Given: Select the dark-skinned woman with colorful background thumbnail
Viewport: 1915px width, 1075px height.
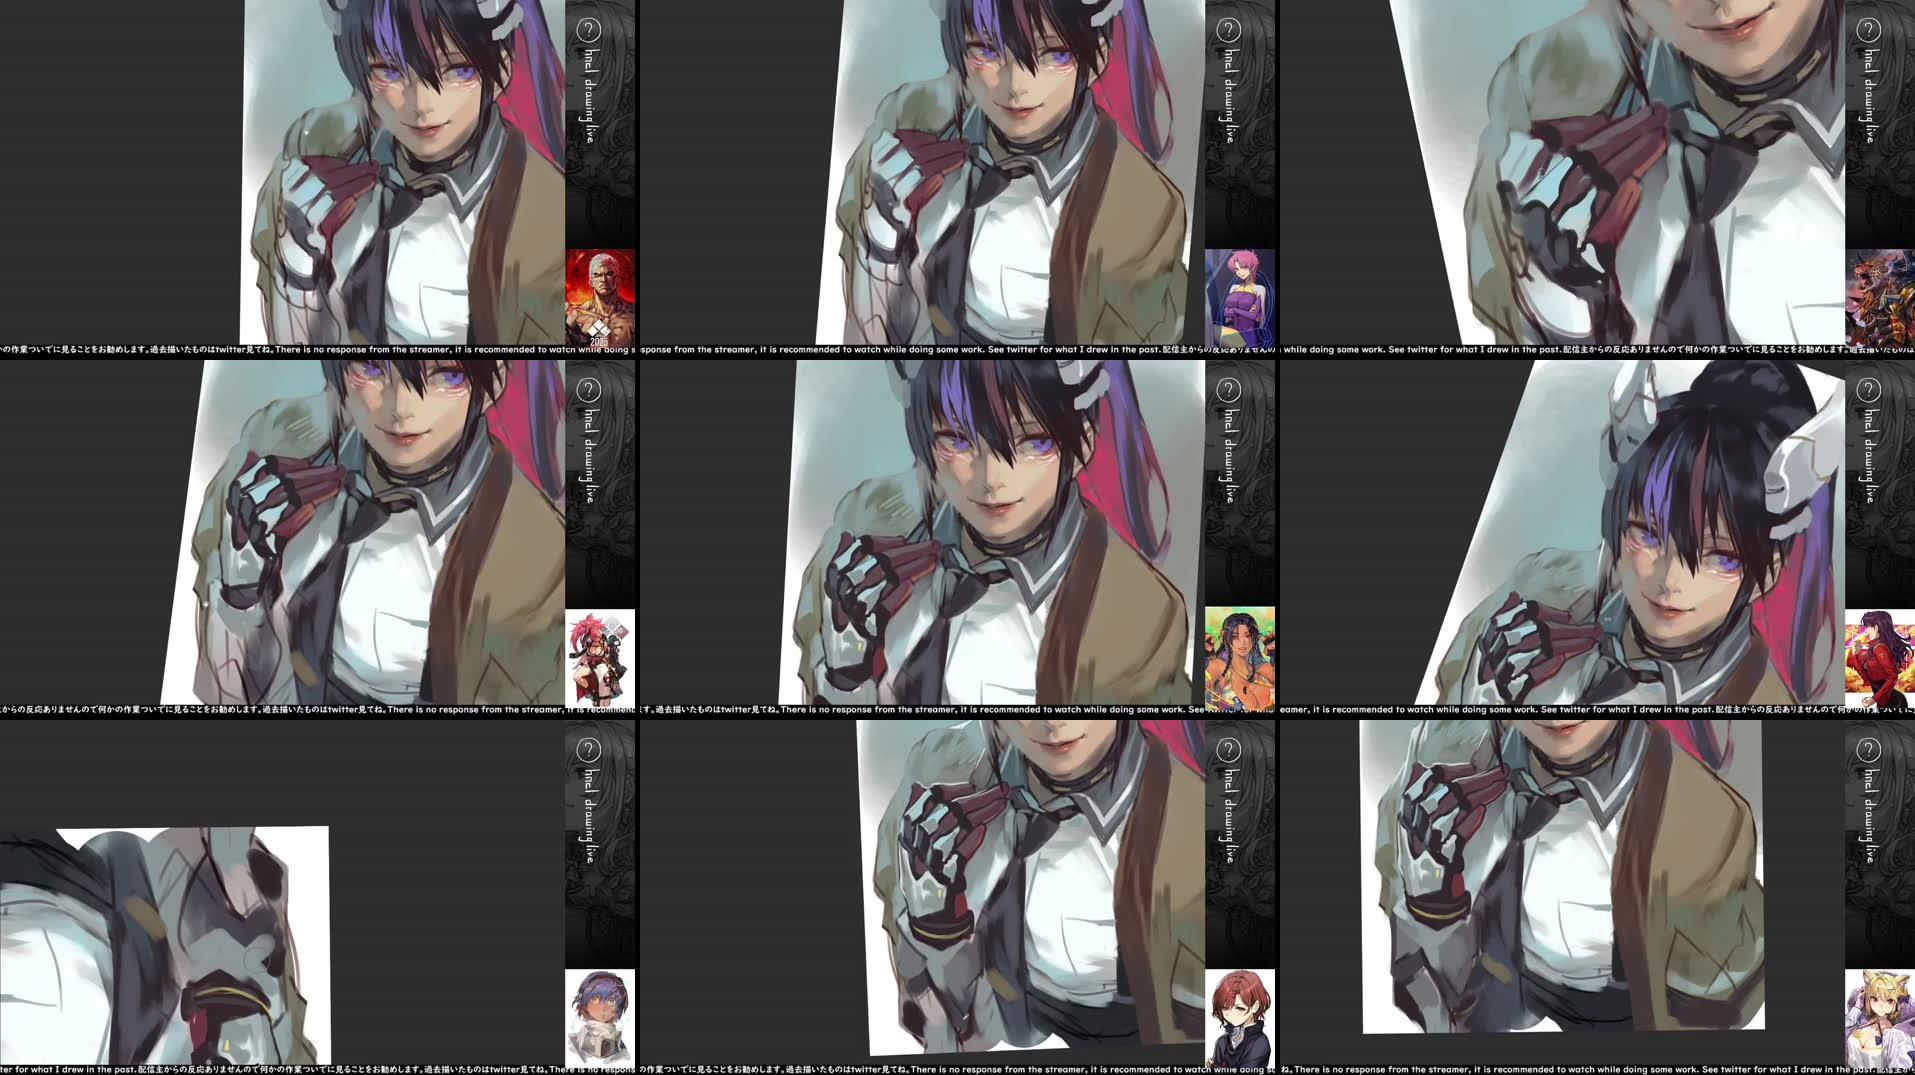Looking at the screenshot, I should (x=1240, y=656).
